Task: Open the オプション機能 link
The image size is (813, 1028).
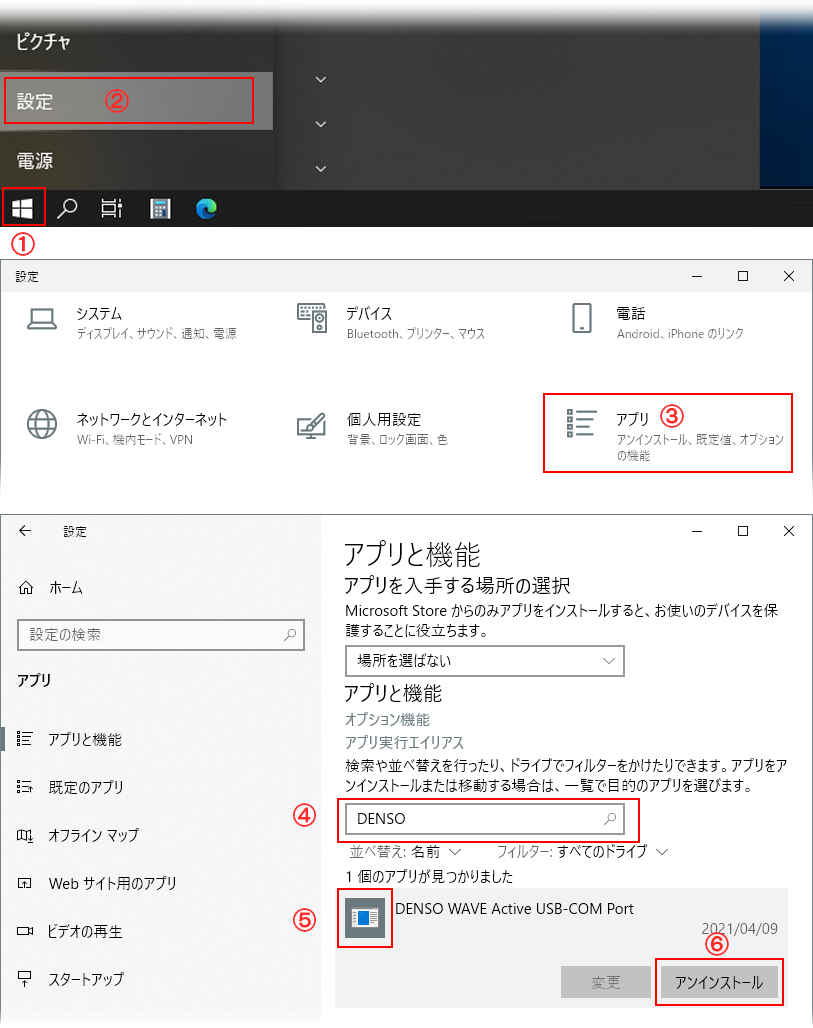Action: [x=387, y=720]
